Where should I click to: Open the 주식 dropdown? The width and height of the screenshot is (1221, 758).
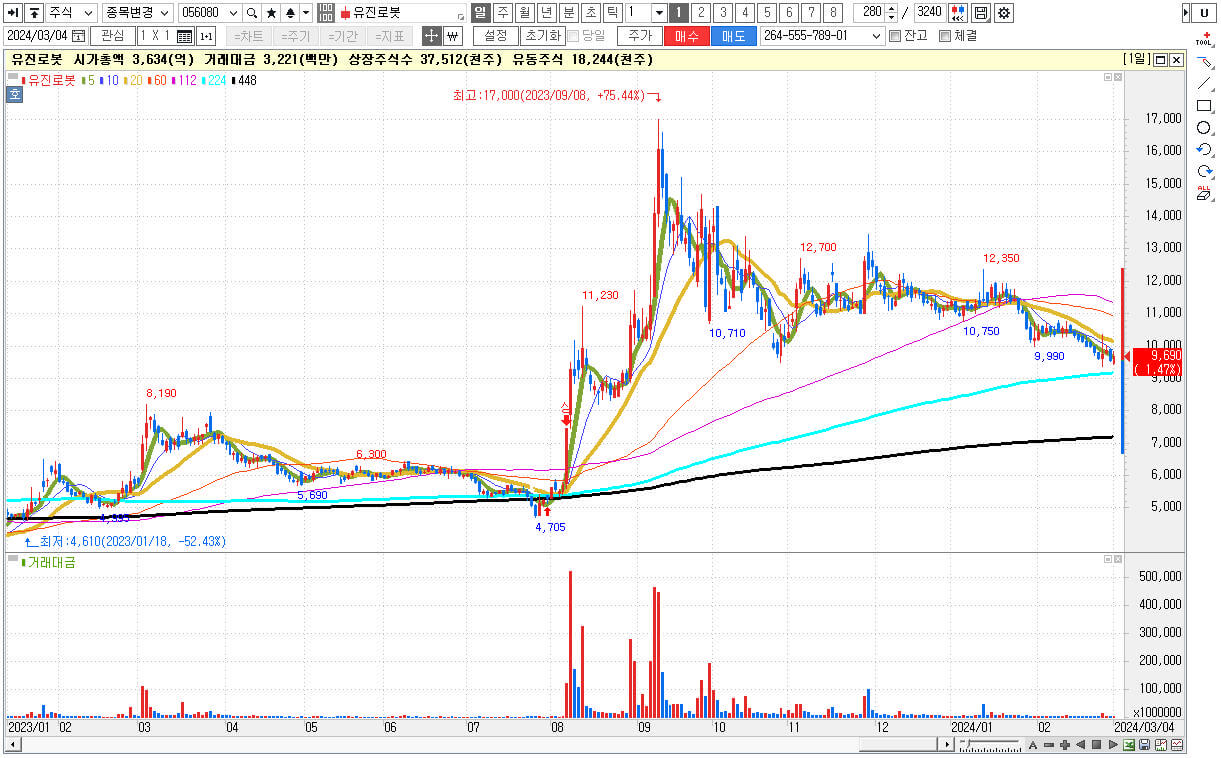[x=71, y=13]
